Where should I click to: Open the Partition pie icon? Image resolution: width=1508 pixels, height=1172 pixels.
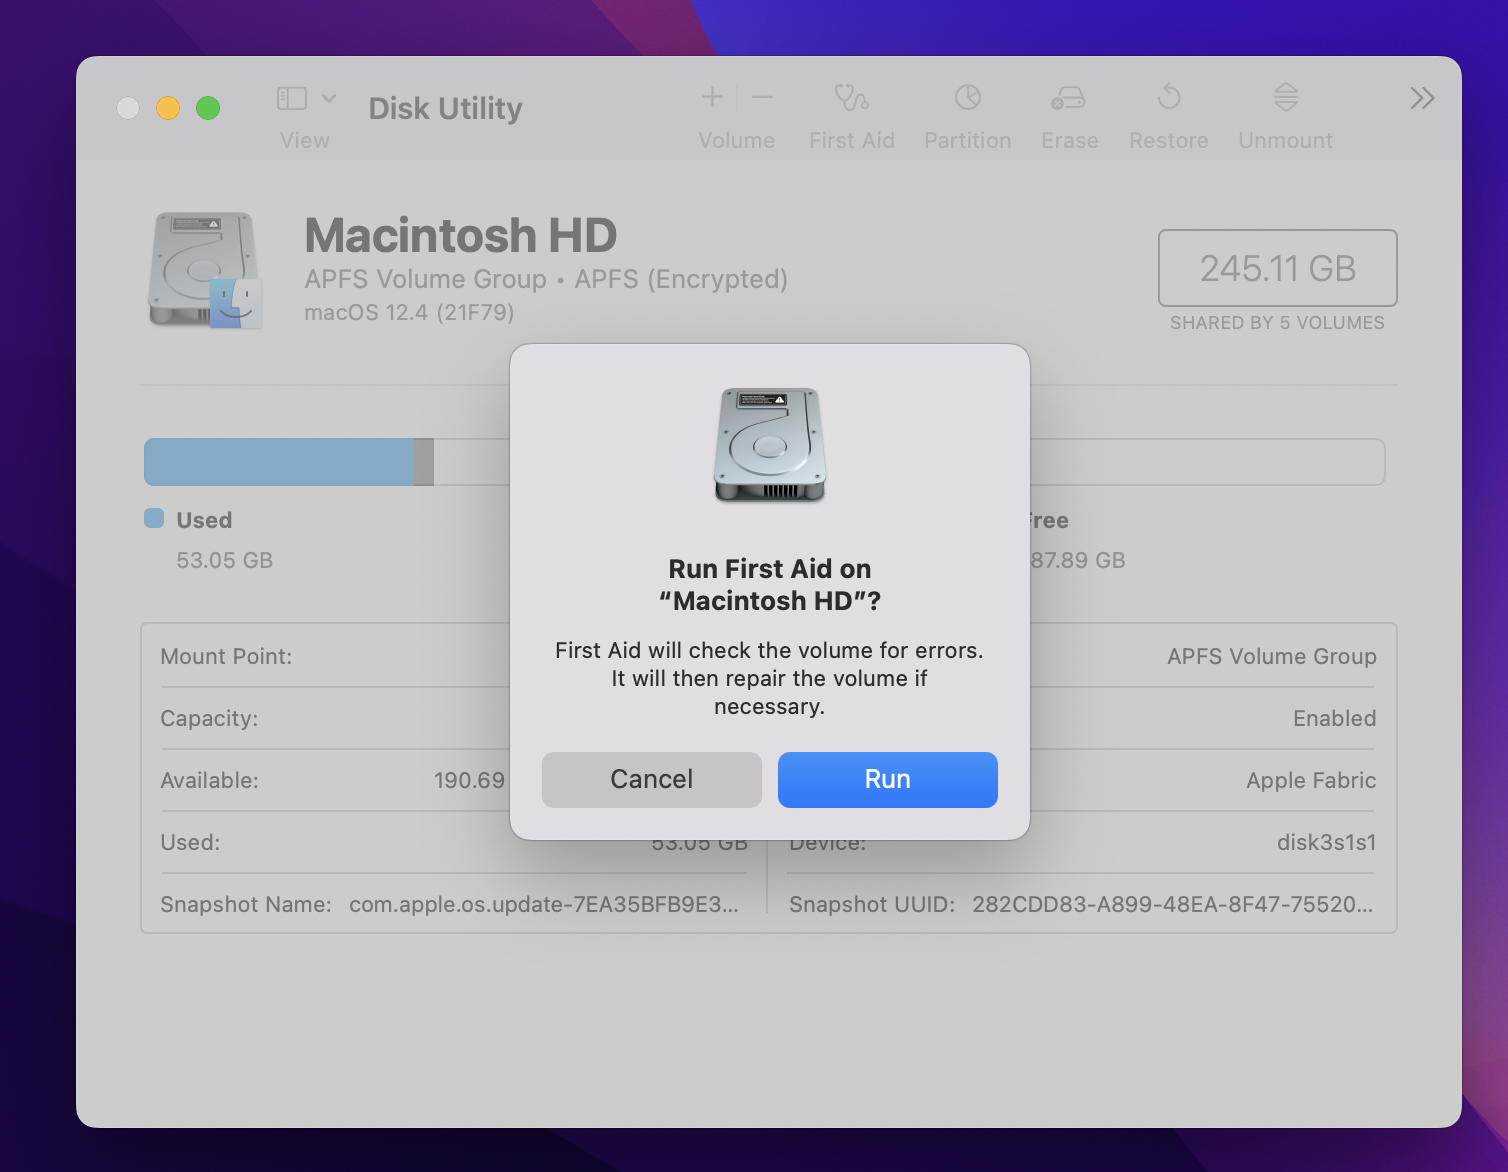click(x=968, y=97)
